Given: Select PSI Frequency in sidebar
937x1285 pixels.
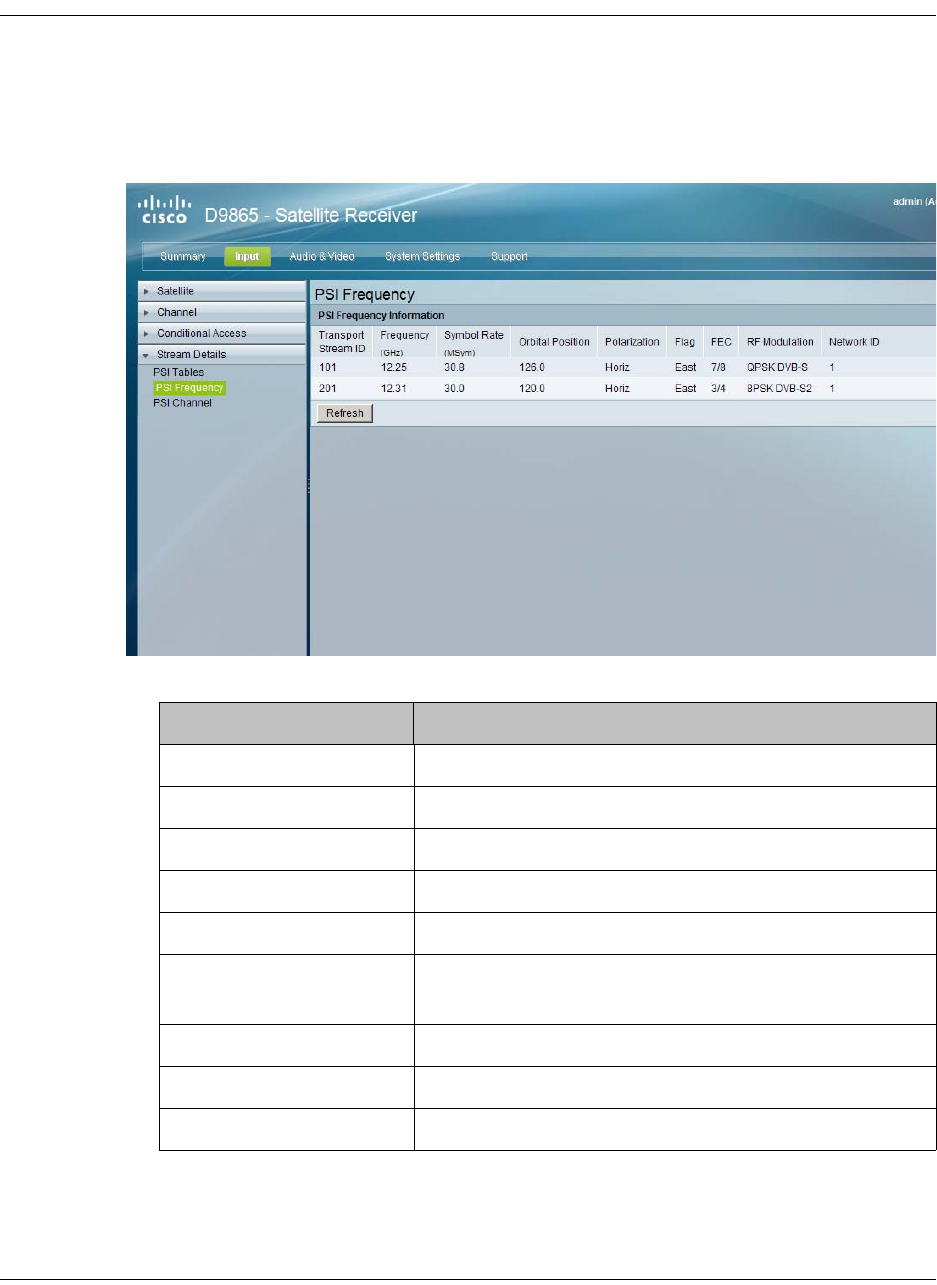Looking at the screenshot, I should click(189, 388).
